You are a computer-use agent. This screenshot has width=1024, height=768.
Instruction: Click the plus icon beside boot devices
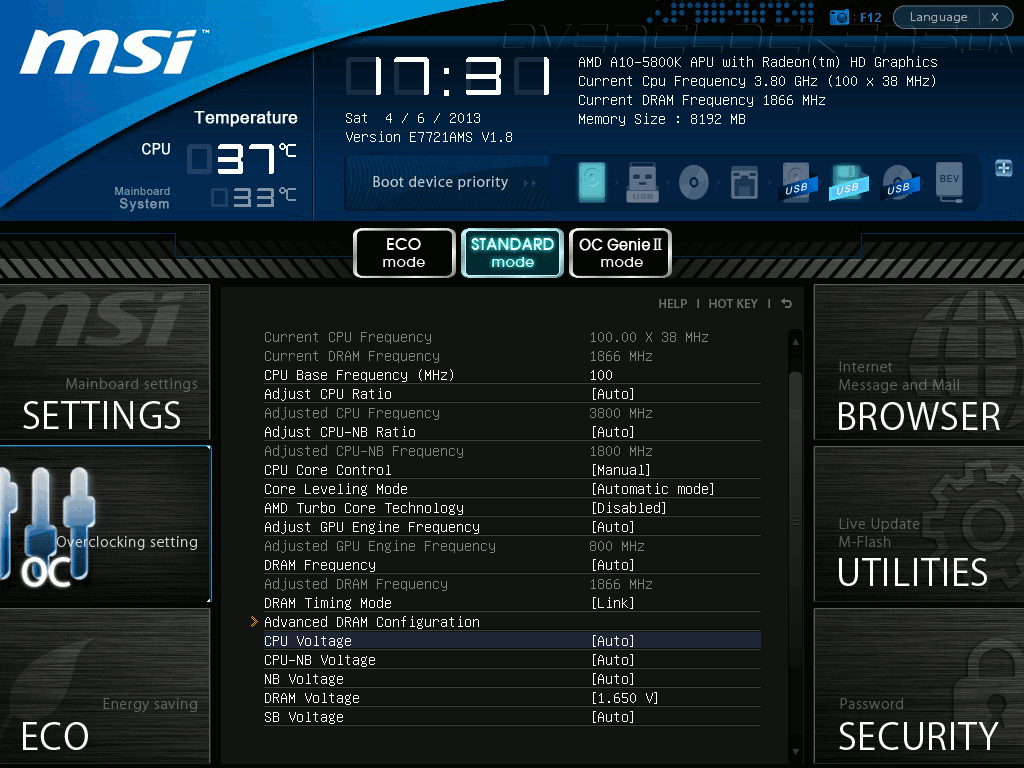[x=1004, y=168]
